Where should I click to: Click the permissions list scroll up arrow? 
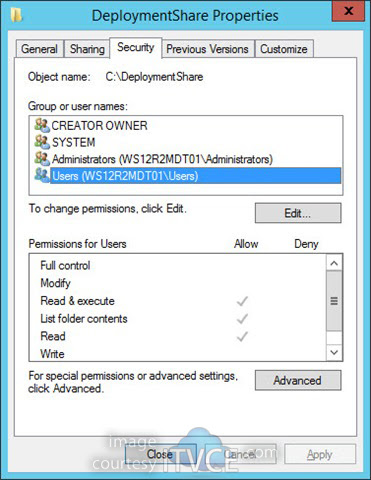[x=334, y=263]
